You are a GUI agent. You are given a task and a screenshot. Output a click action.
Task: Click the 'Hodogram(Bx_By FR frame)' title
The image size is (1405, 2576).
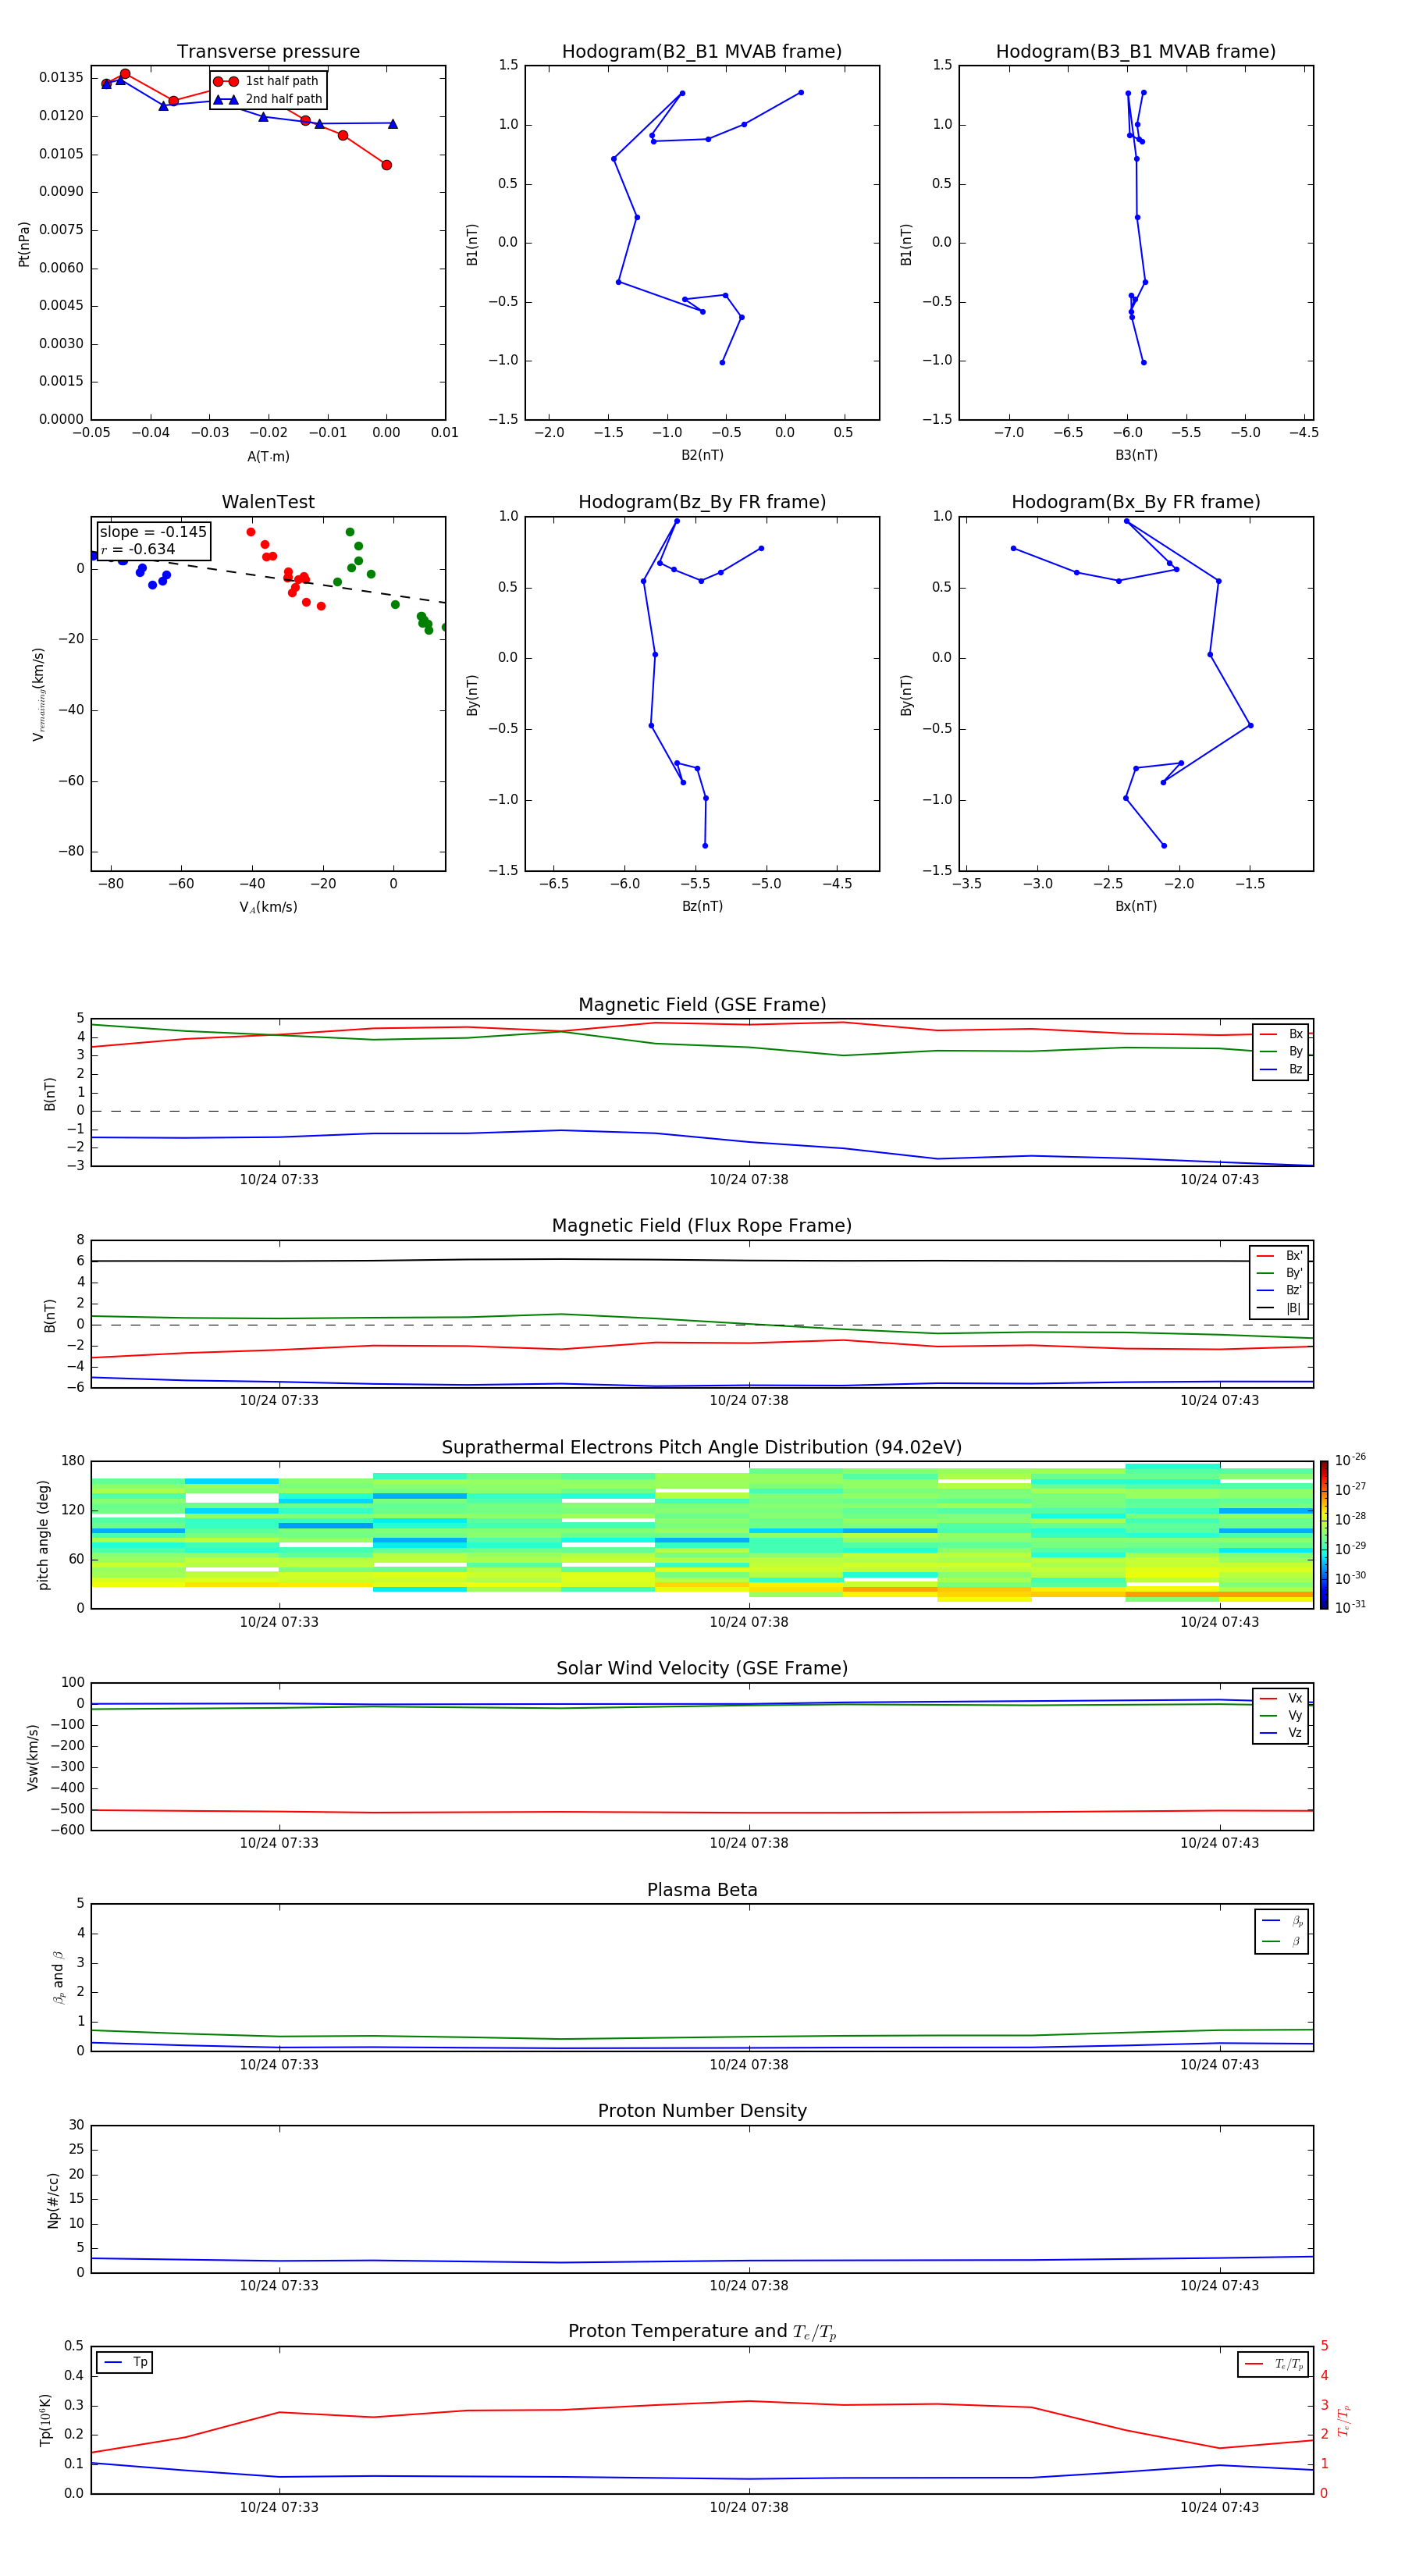1136,502
